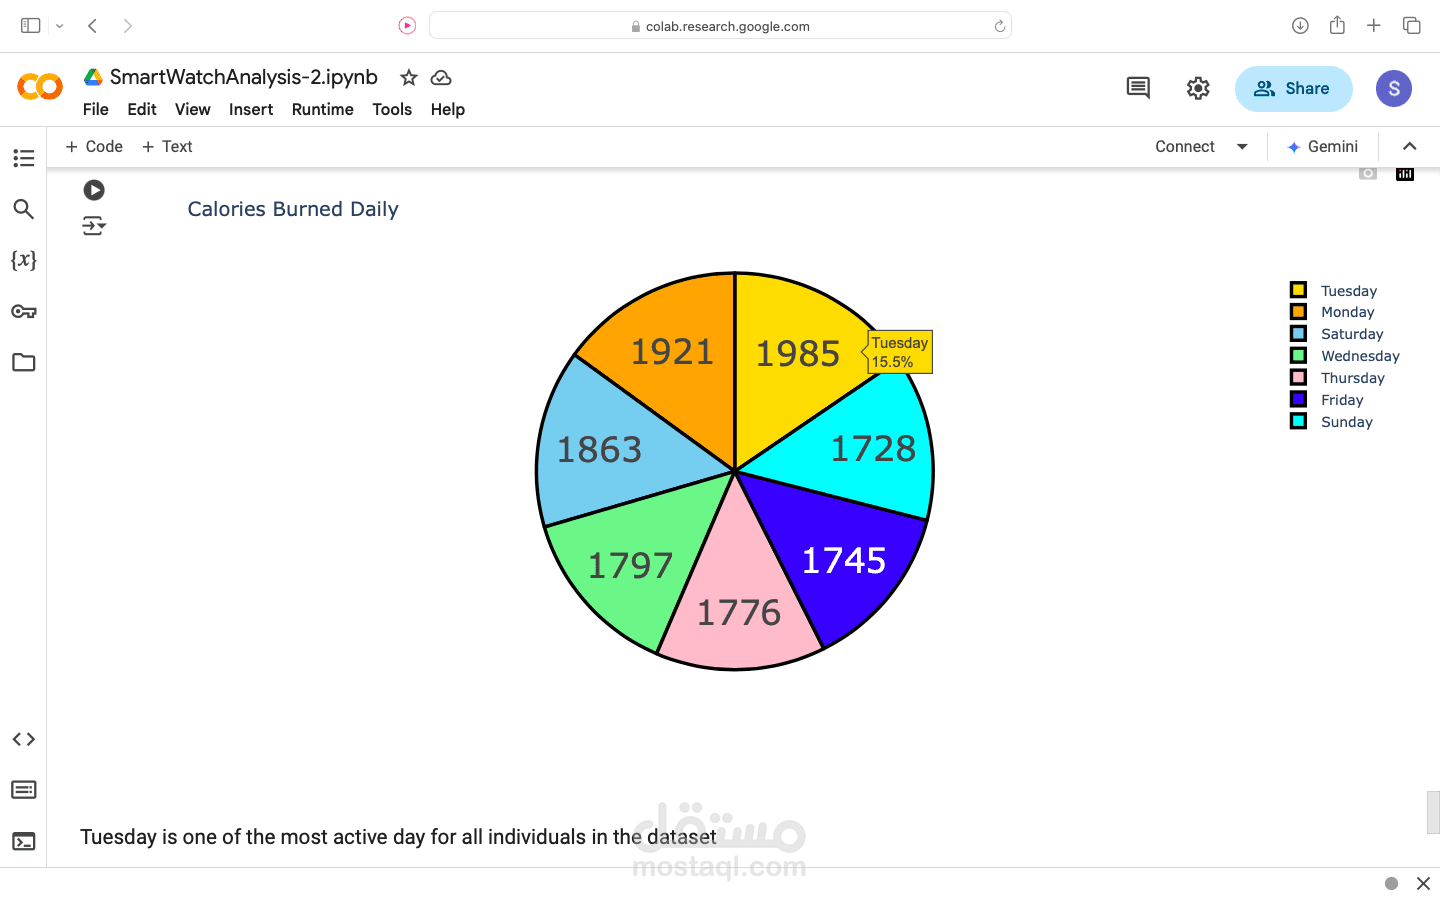Expand the Connect options dropdown arrow
This screenshot has width=1440, height=900.
(x=1242, y=146)
